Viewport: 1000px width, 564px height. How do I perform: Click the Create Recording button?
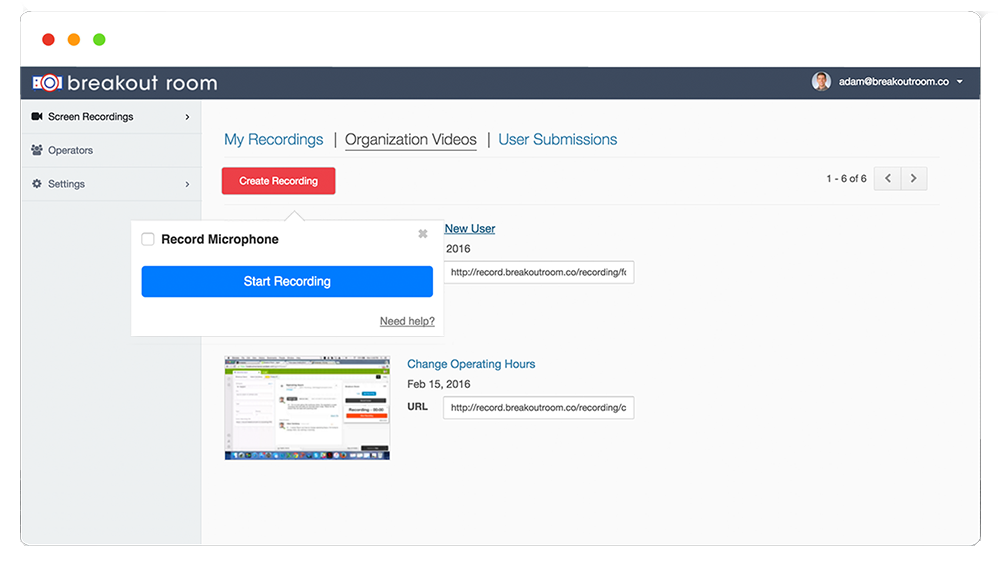[x=279, y=181]
